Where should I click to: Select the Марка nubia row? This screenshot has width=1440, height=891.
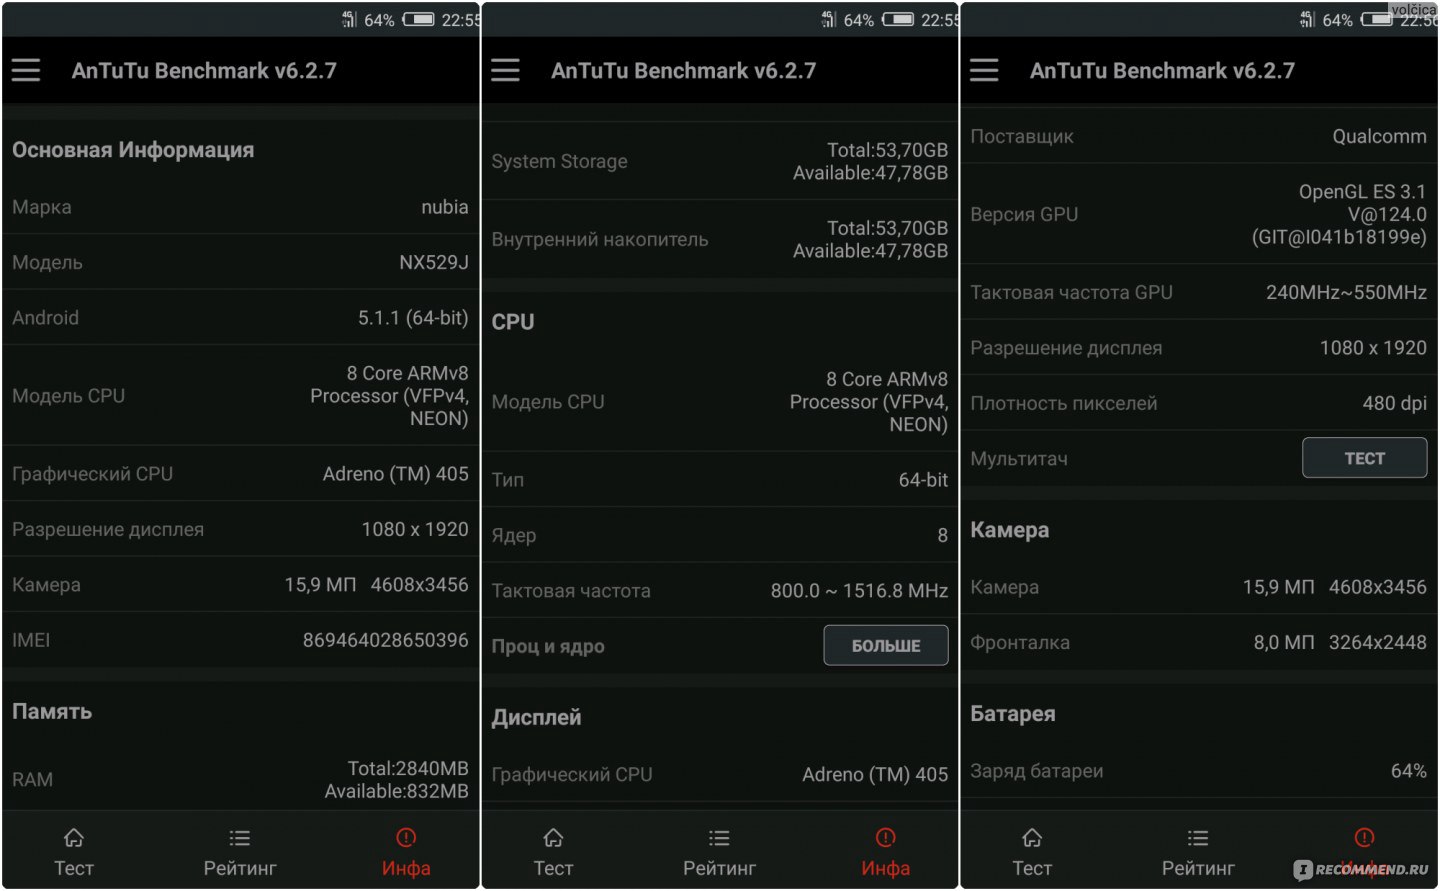pos(240,207)
